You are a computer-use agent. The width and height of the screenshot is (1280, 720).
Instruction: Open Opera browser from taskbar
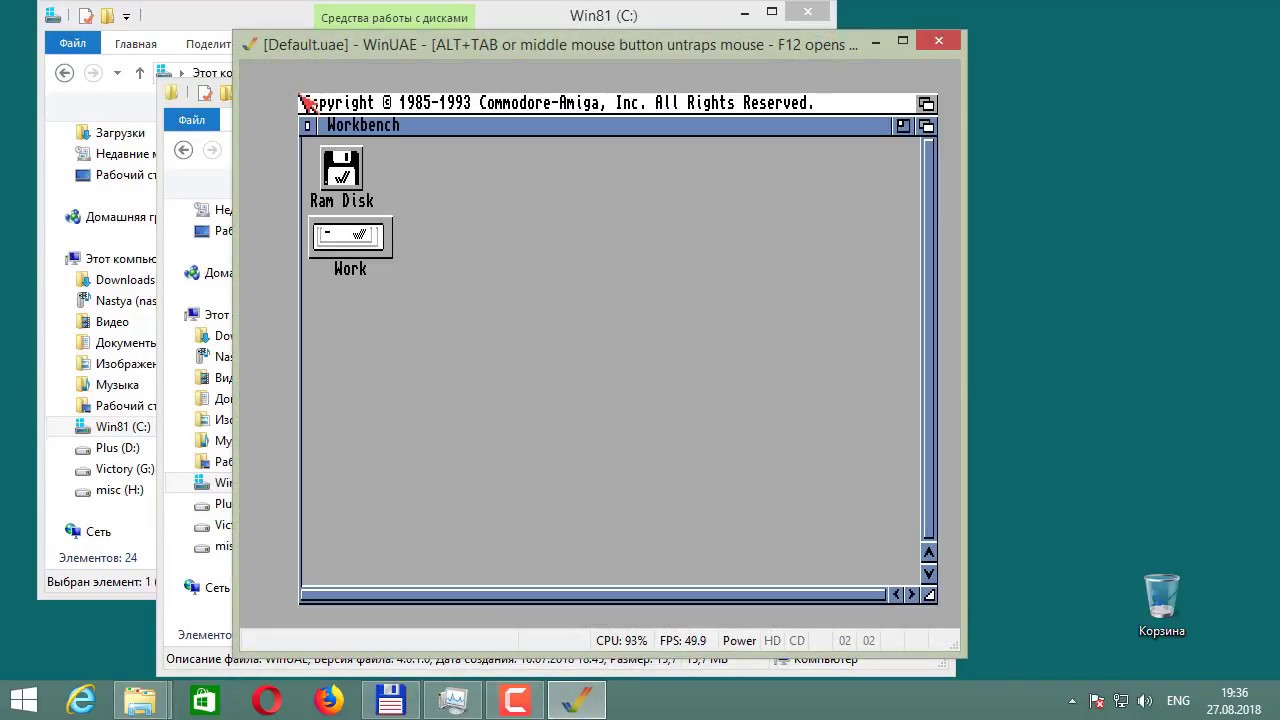[x=266, y=700]
